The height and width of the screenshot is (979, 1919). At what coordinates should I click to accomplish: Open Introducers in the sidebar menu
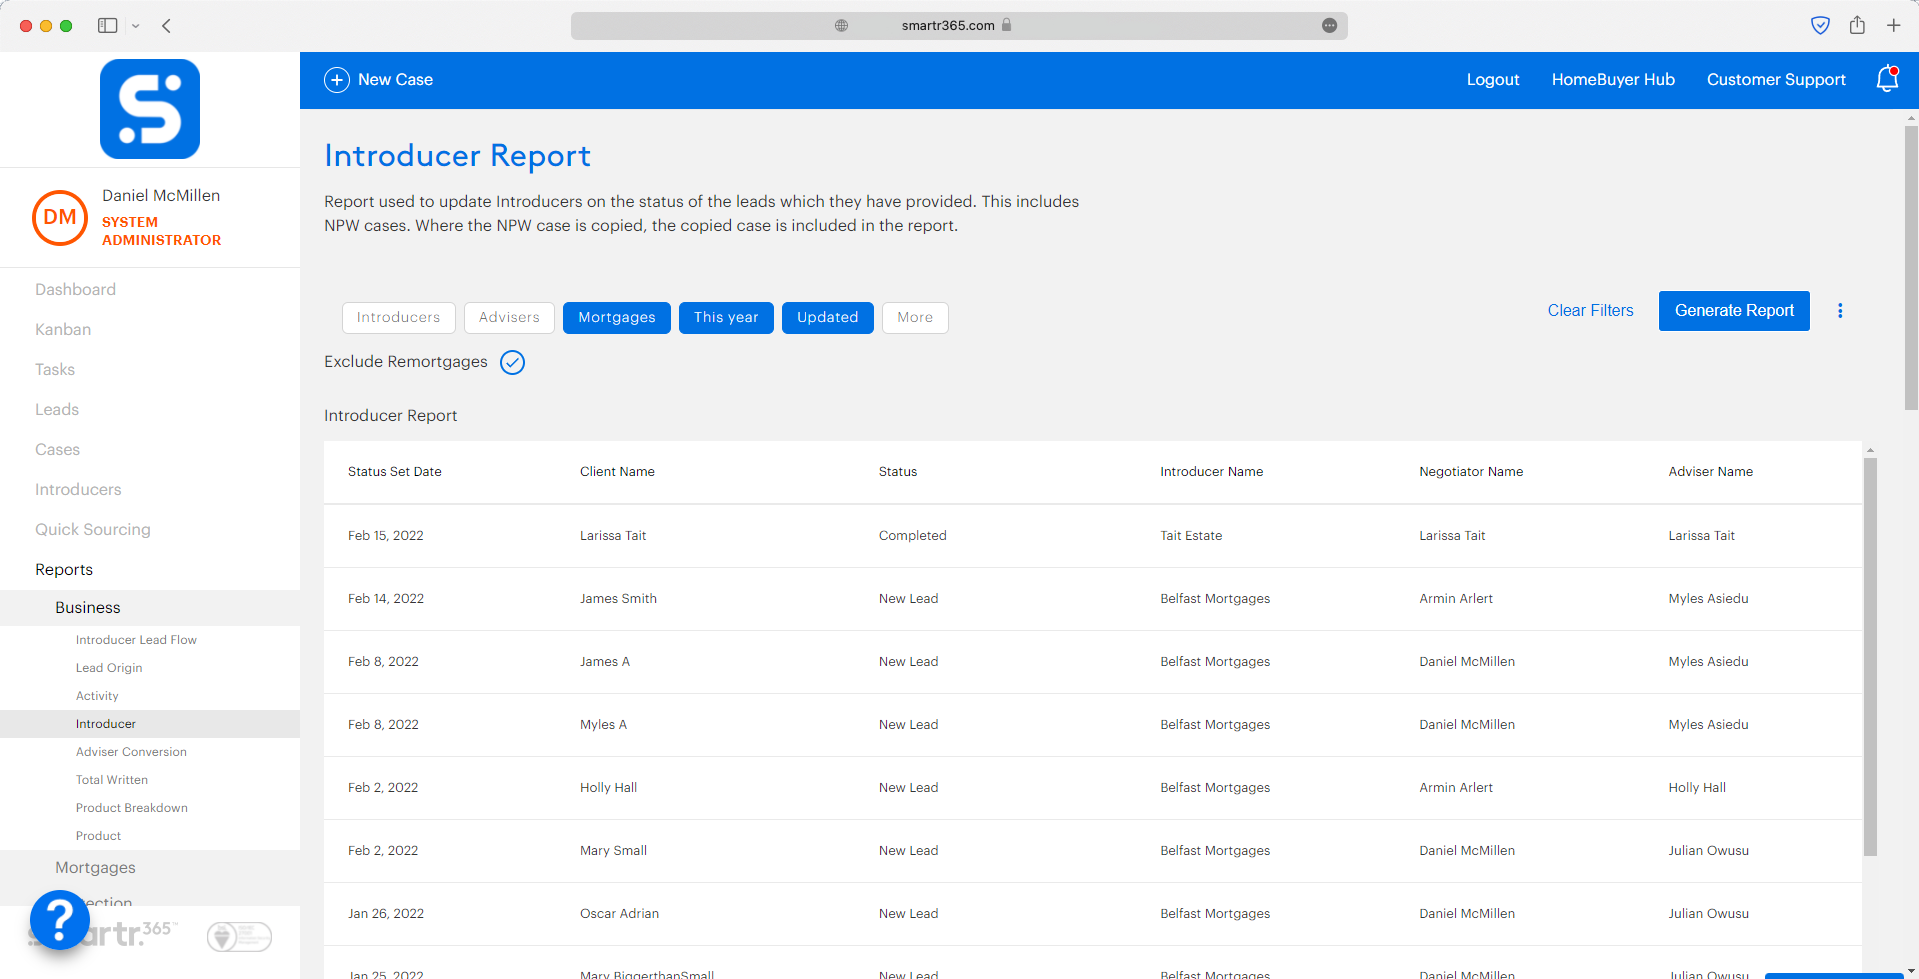point(78,490)
